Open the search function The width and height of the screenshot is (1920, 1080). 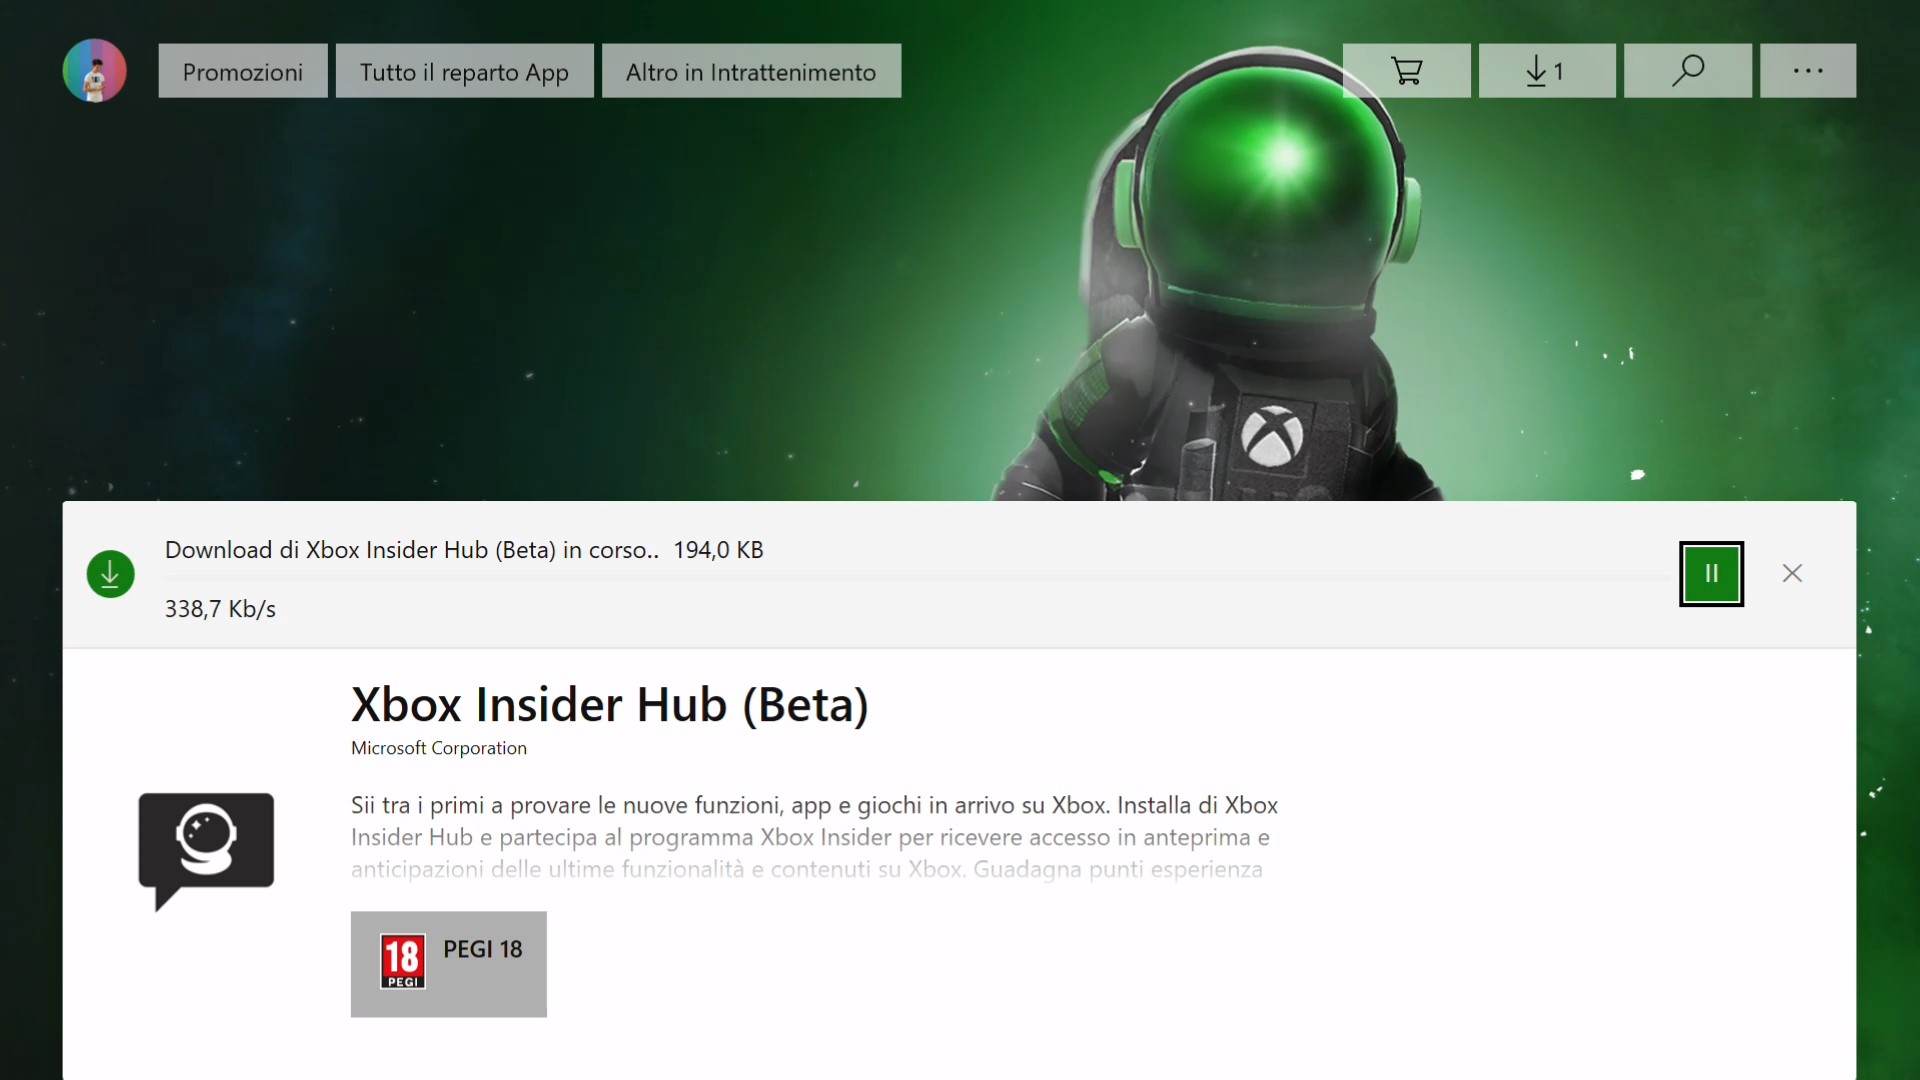click(1687, 71)
